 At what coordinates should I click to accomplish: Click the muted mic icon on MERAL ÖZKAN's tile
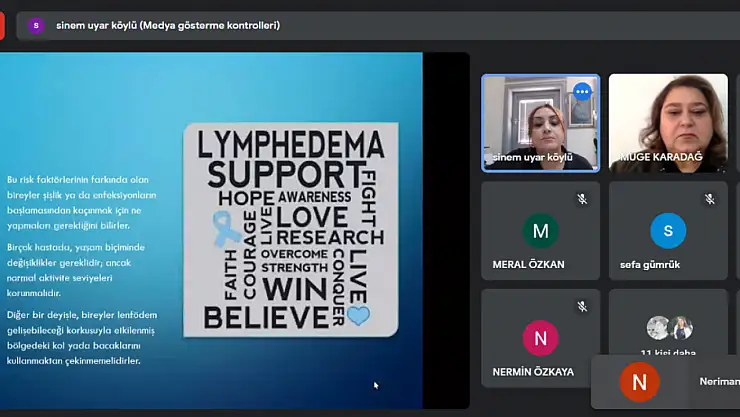pos(582,199)
